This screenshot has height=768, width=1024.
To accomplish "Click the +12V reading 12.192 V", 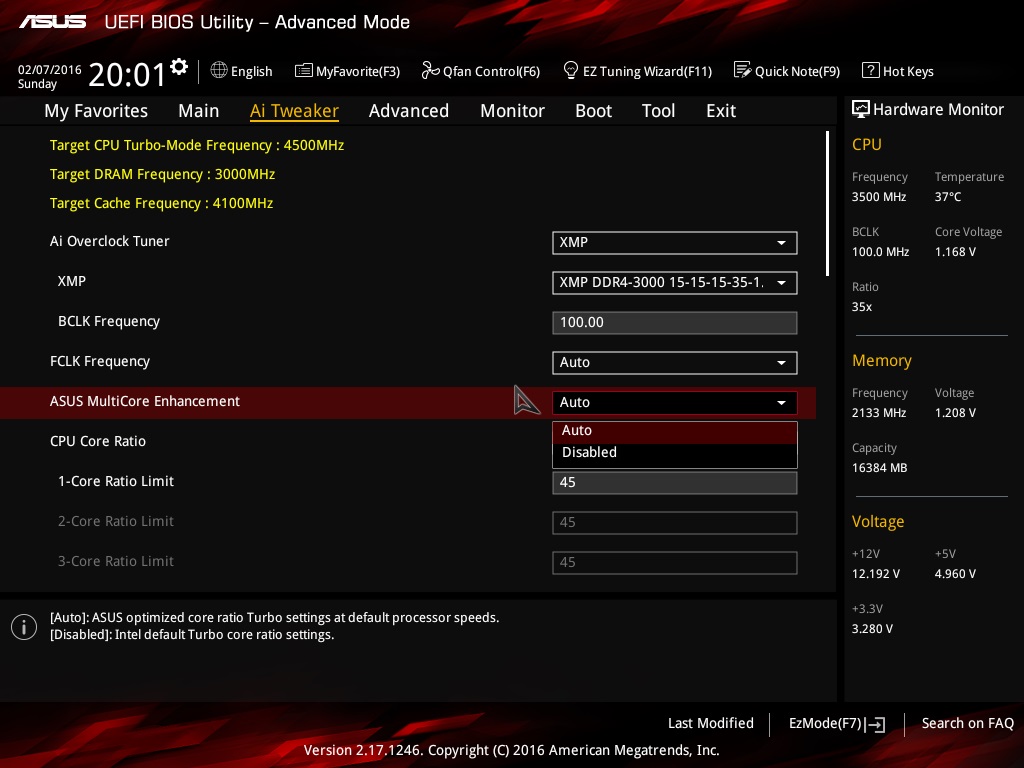I will [x=875, y=574].
